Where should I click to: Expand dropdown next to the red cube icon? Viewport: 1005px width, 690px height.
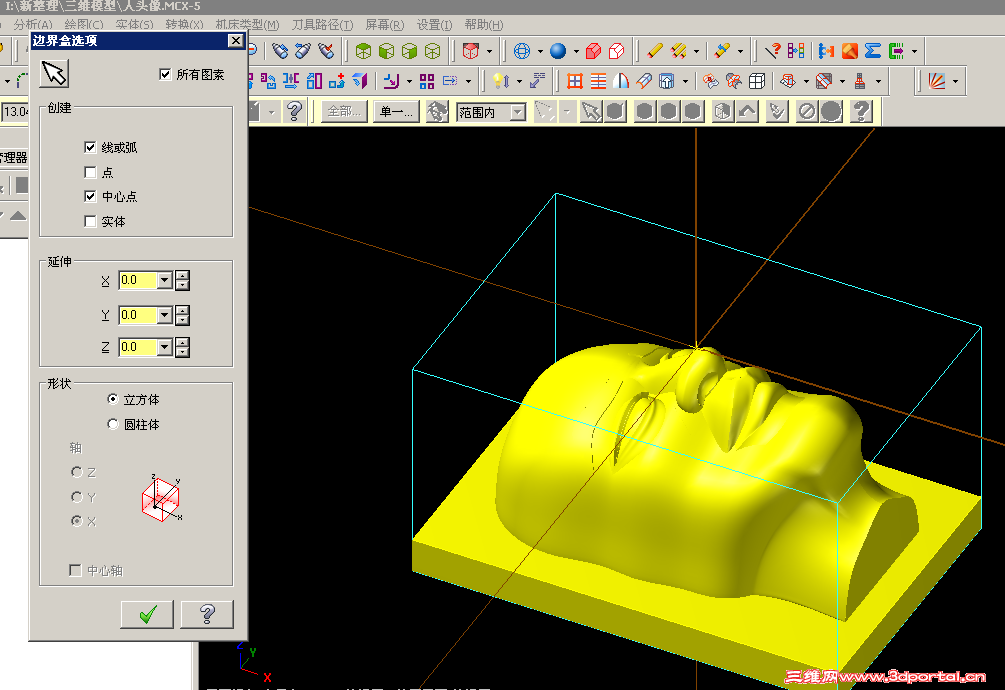(490, 51)
